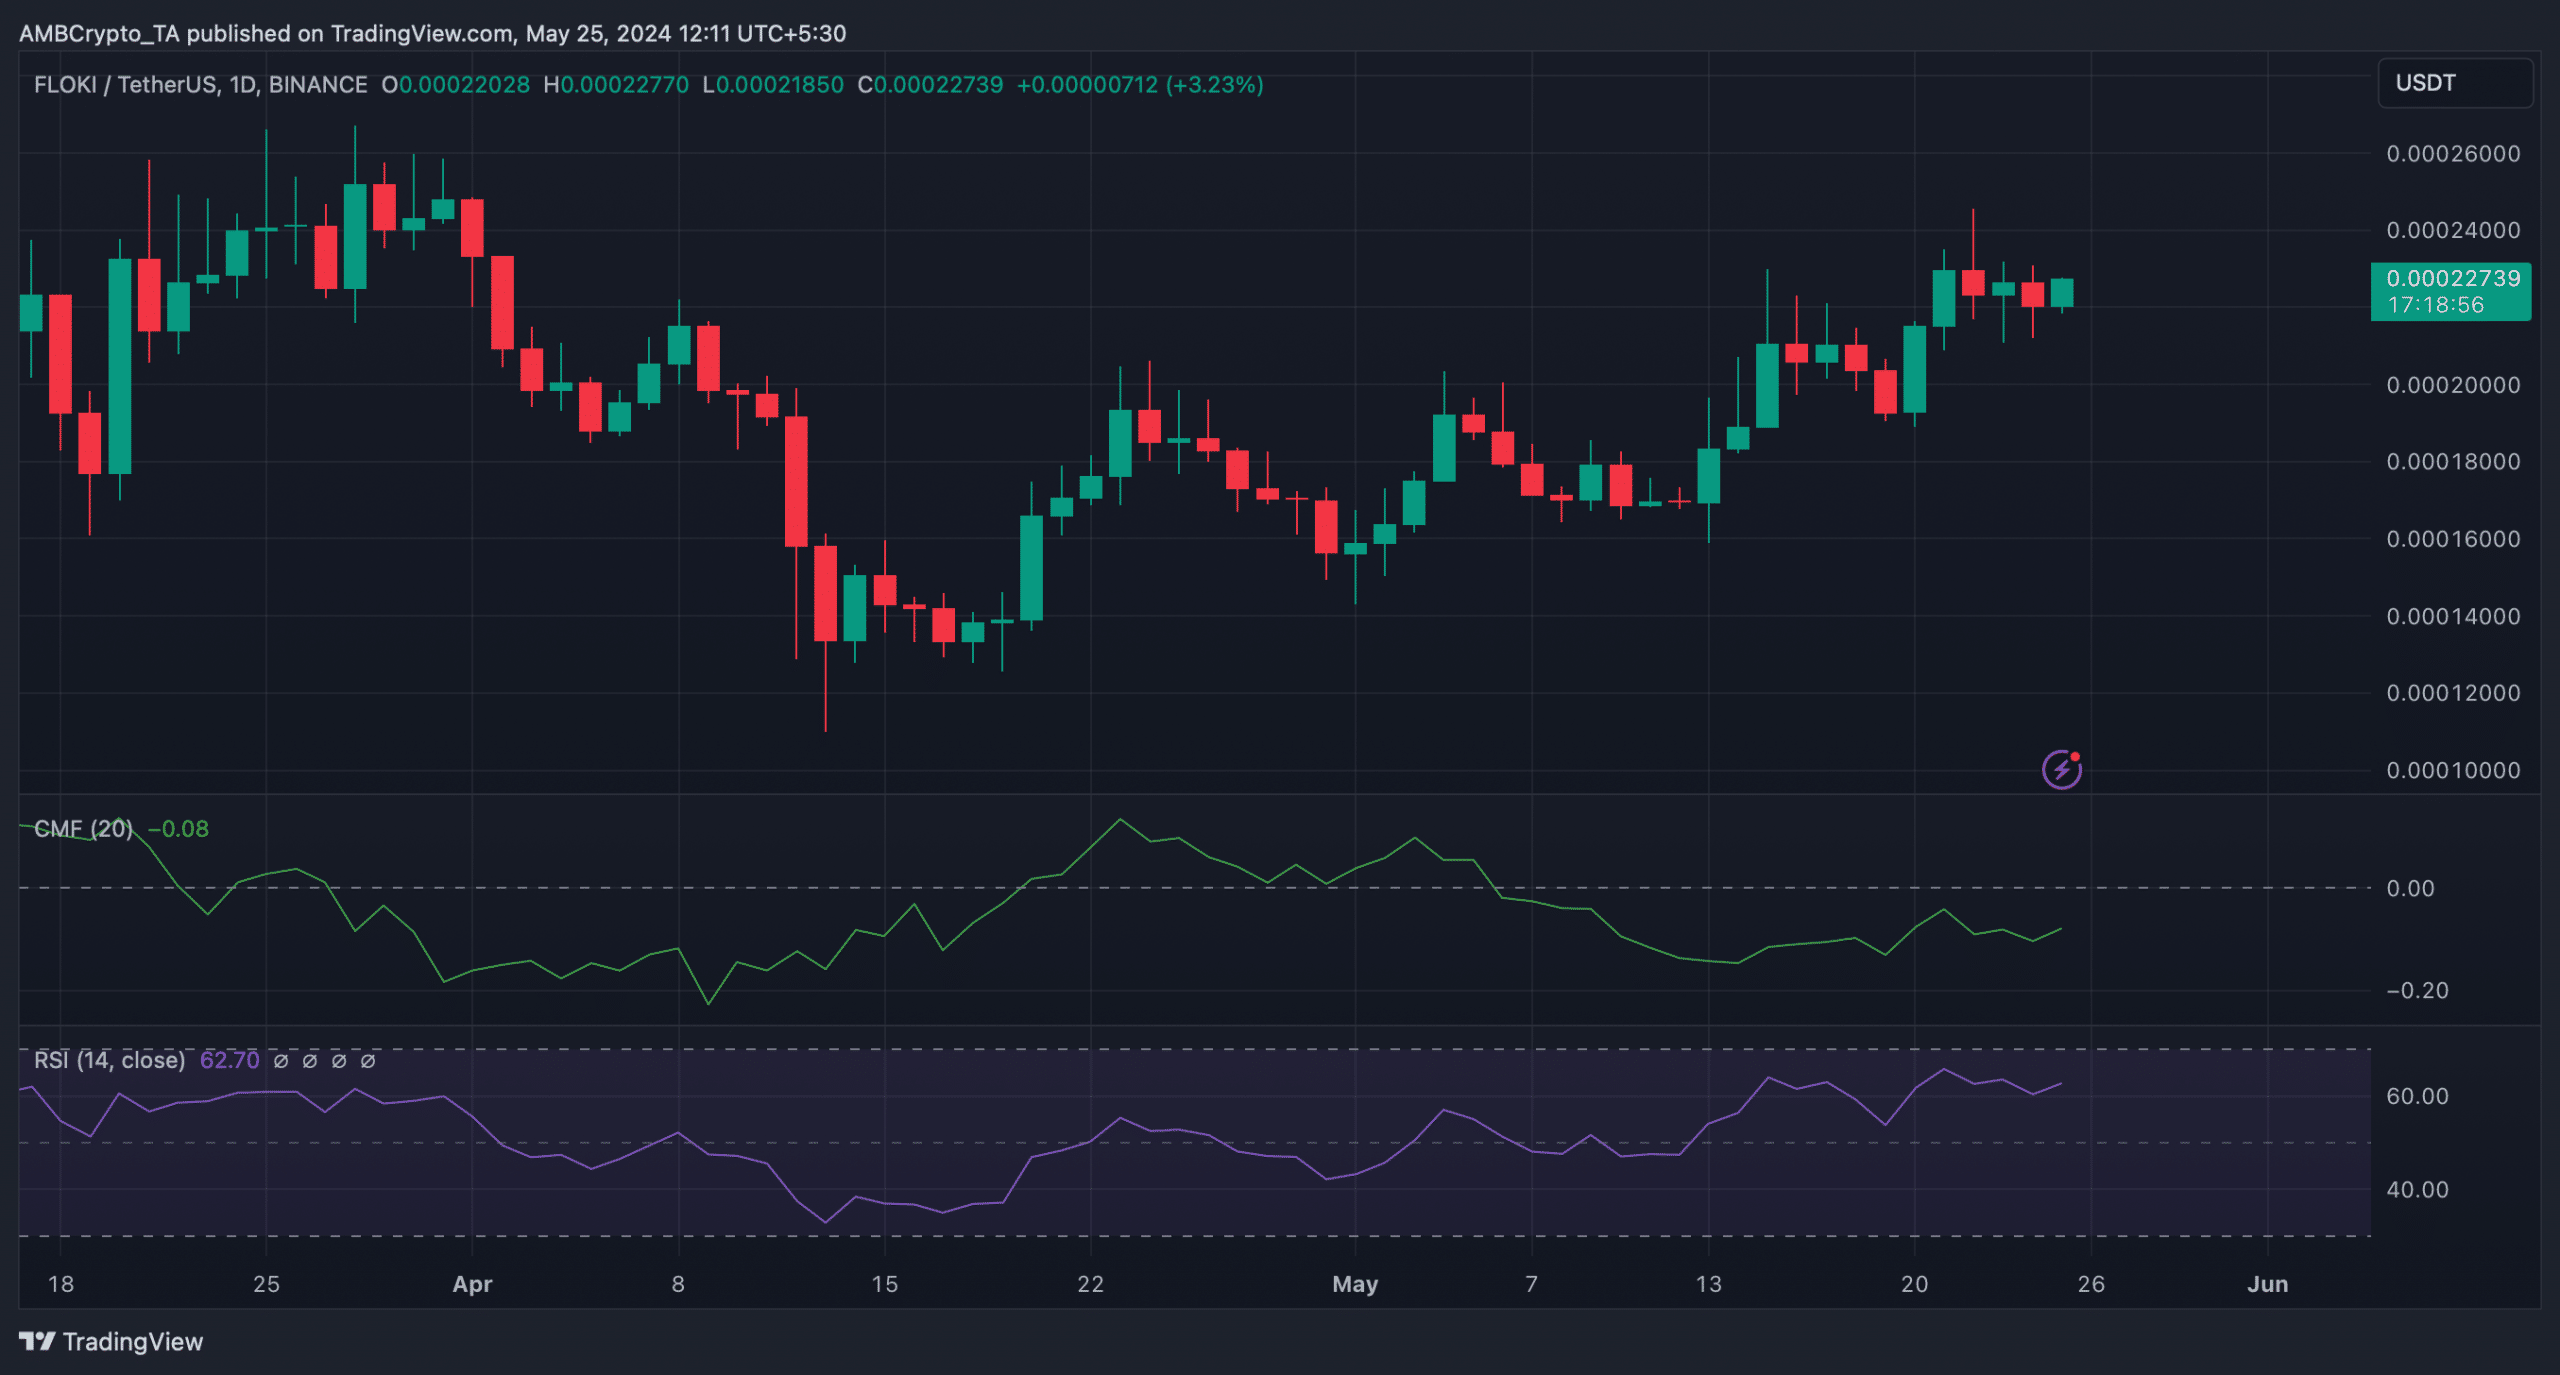Image resolution: width=2560 pixels, height=1375 pixels.
Task: Click the closing price value C0.00022739 in header
Action: [930, 85]
